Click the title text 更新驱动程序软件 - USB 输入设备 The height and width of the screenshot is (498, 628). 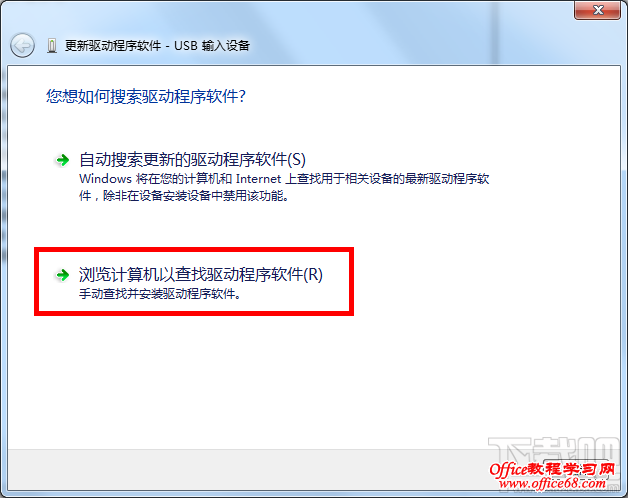tap(157, 46)
